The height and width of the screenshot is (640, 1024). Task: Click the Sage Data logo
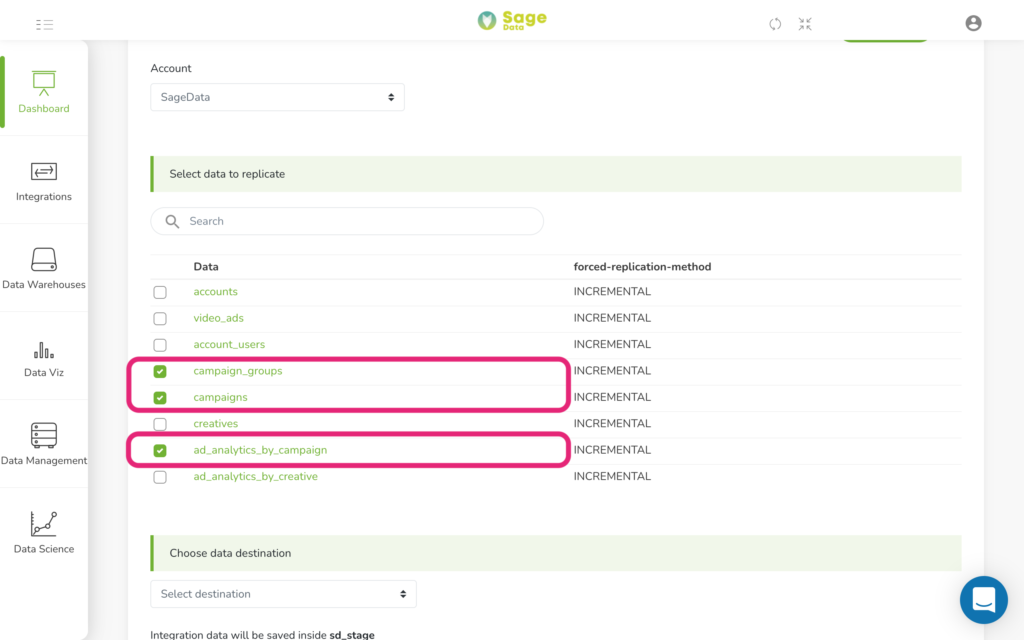[x=512, y=20]
